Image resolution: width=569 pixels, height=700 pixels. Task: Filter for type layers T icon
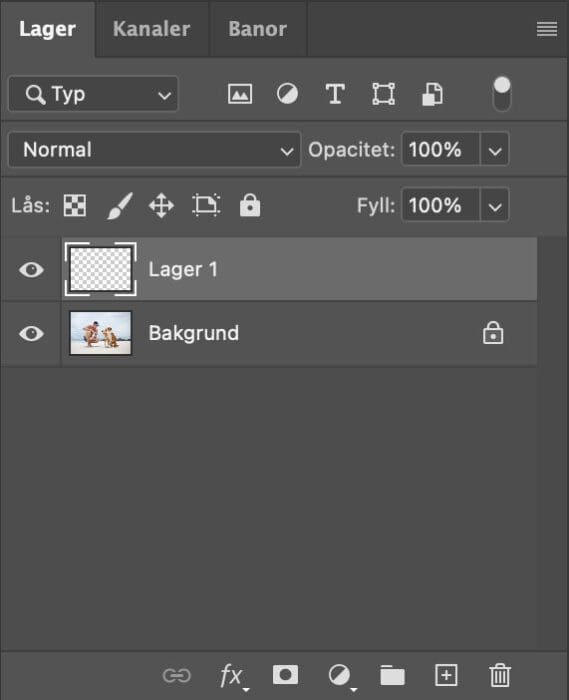pyautogui.click(x=335, y=94)
